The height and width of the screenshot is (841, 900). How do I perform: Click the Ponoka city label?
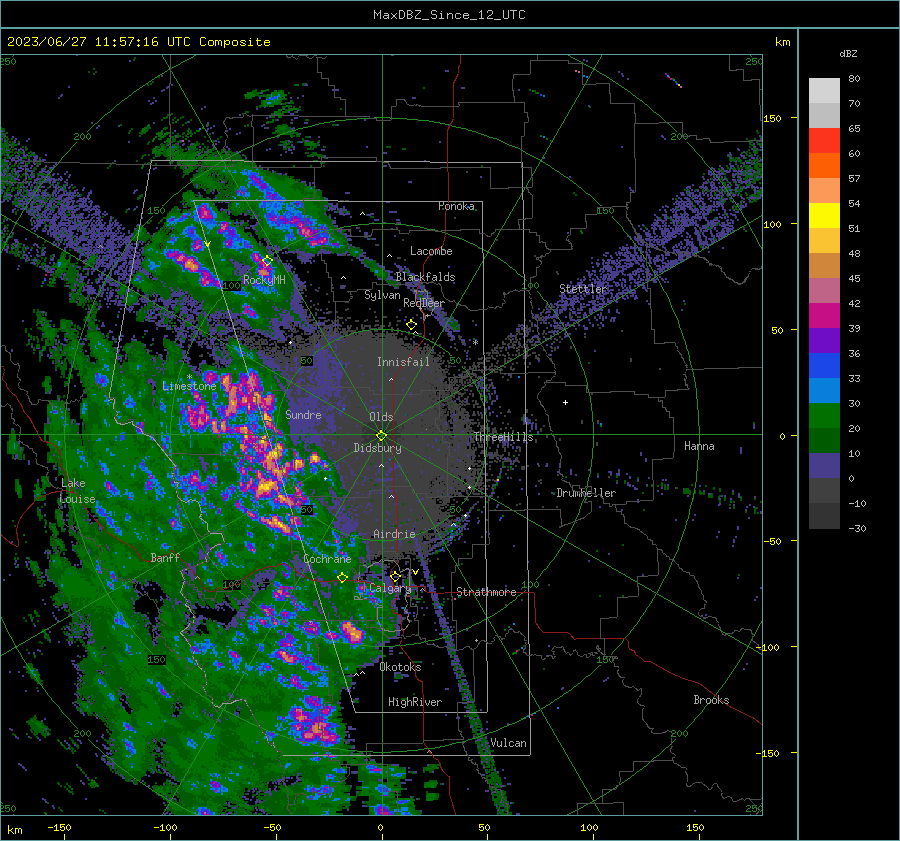click(456, 206)
